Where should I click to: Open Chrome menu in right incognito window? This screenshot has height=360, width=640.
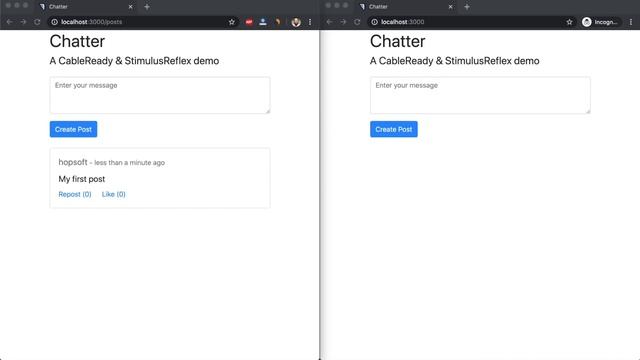(631, 22)
